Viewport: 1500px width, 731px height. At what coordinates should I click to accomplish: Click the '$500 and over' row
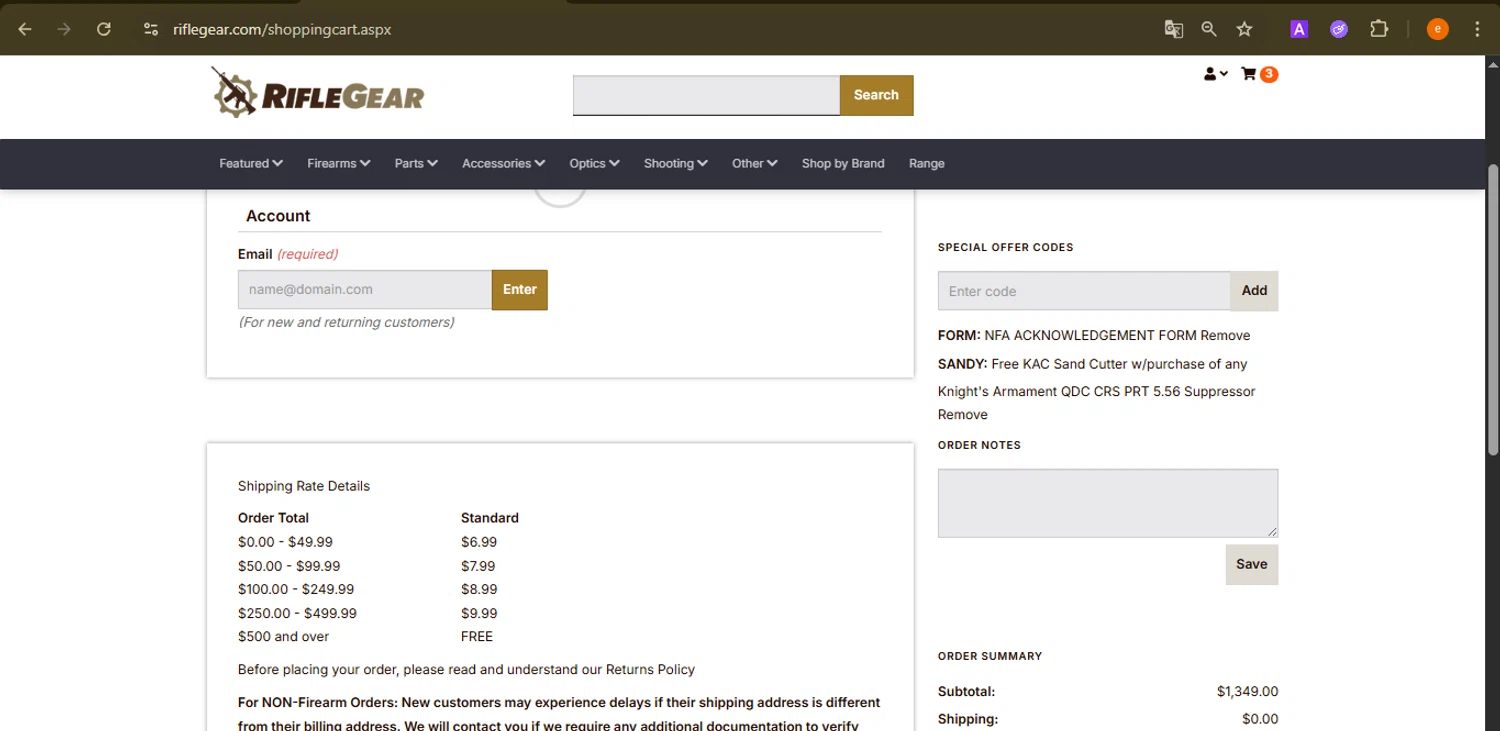(x=283, y=637)
